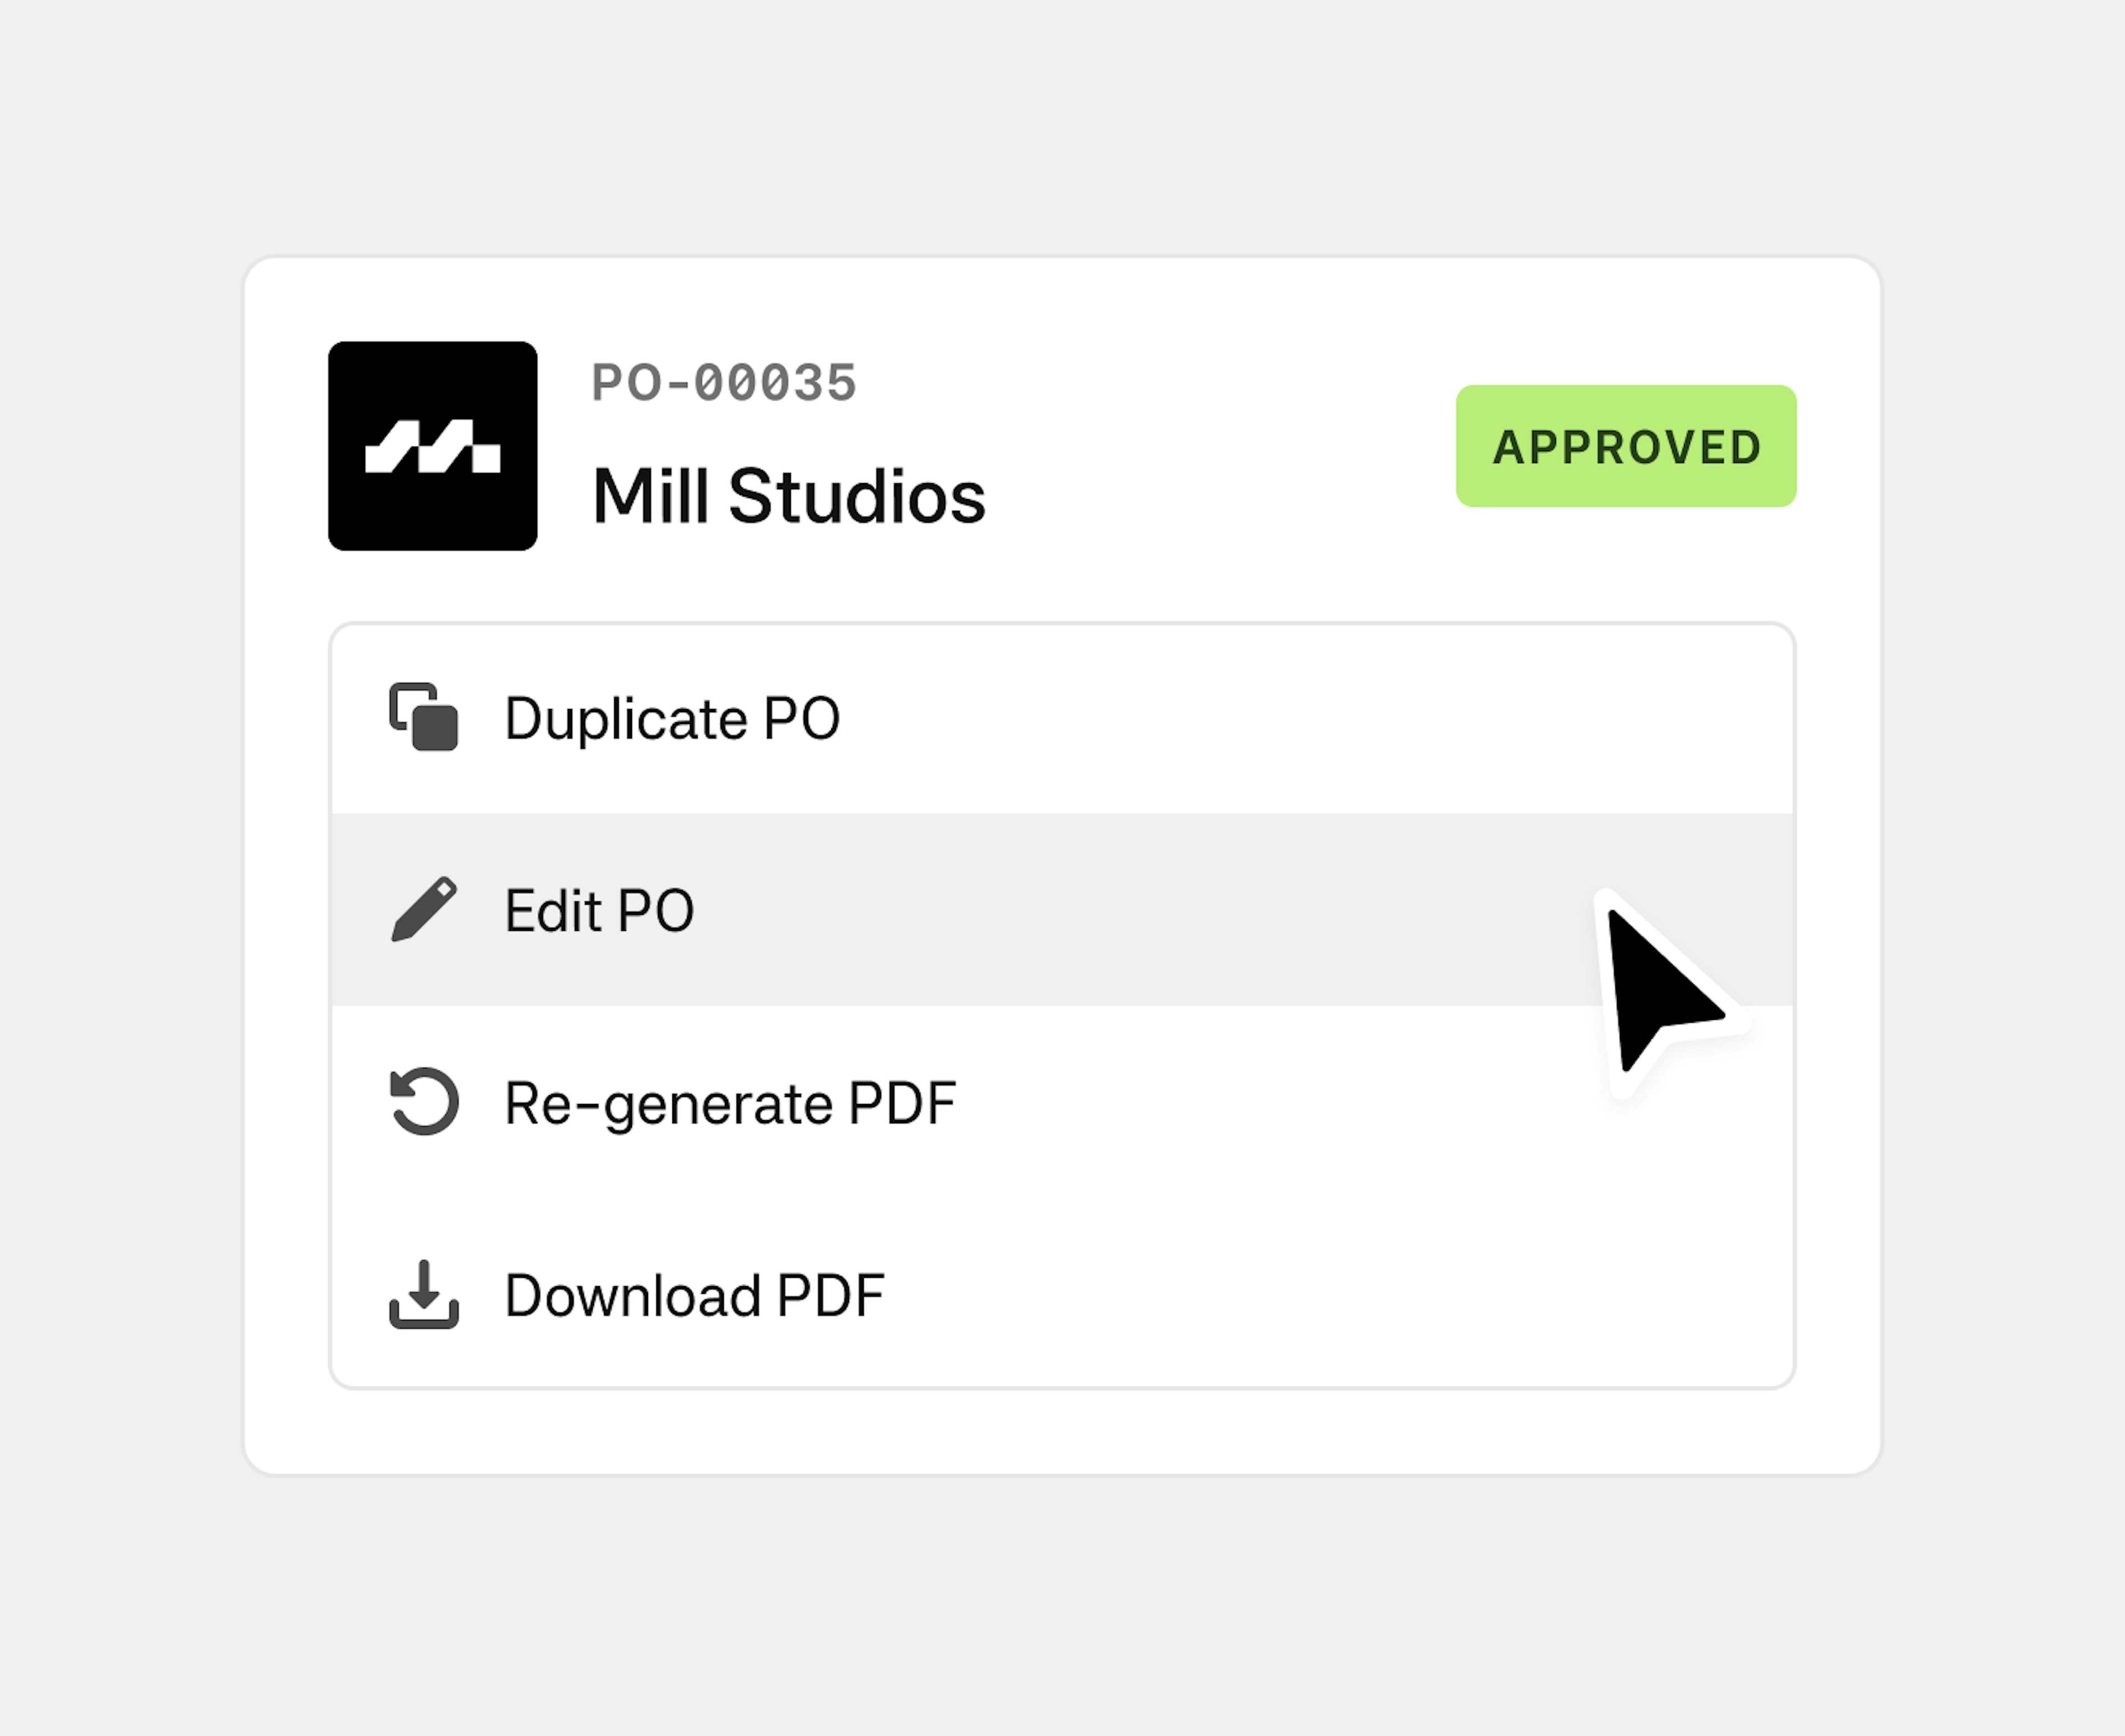Click empty right side of Duplicate PO row
The width and height of the screenshot is (2125, 1736).
click(1400, 718)
